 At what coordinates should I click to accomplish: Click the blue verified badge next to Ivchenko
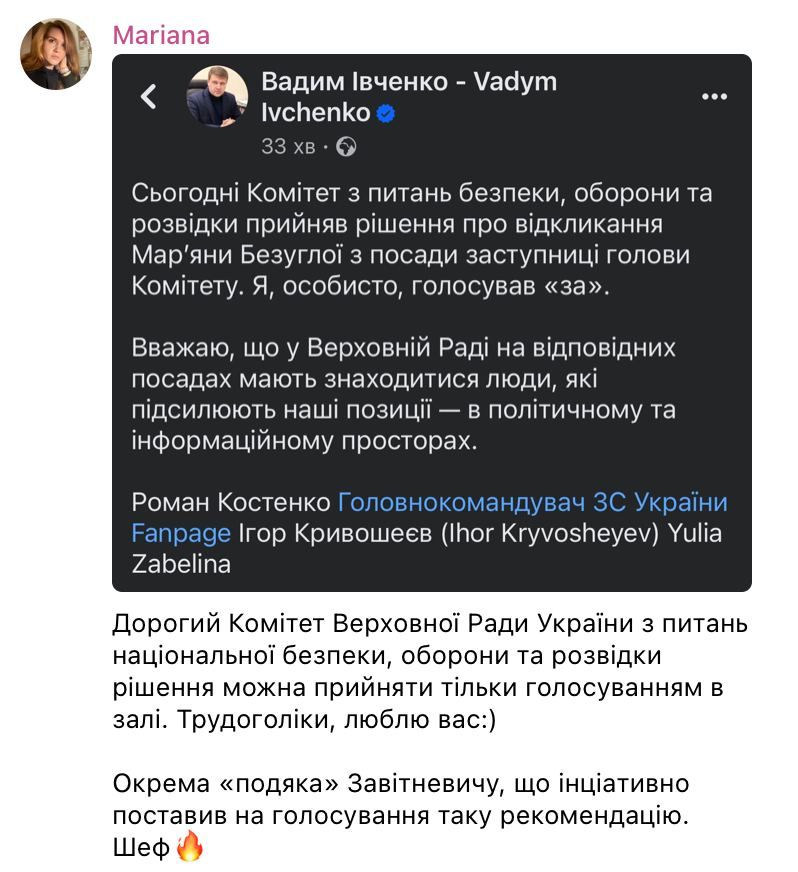[x=387, y=114]
